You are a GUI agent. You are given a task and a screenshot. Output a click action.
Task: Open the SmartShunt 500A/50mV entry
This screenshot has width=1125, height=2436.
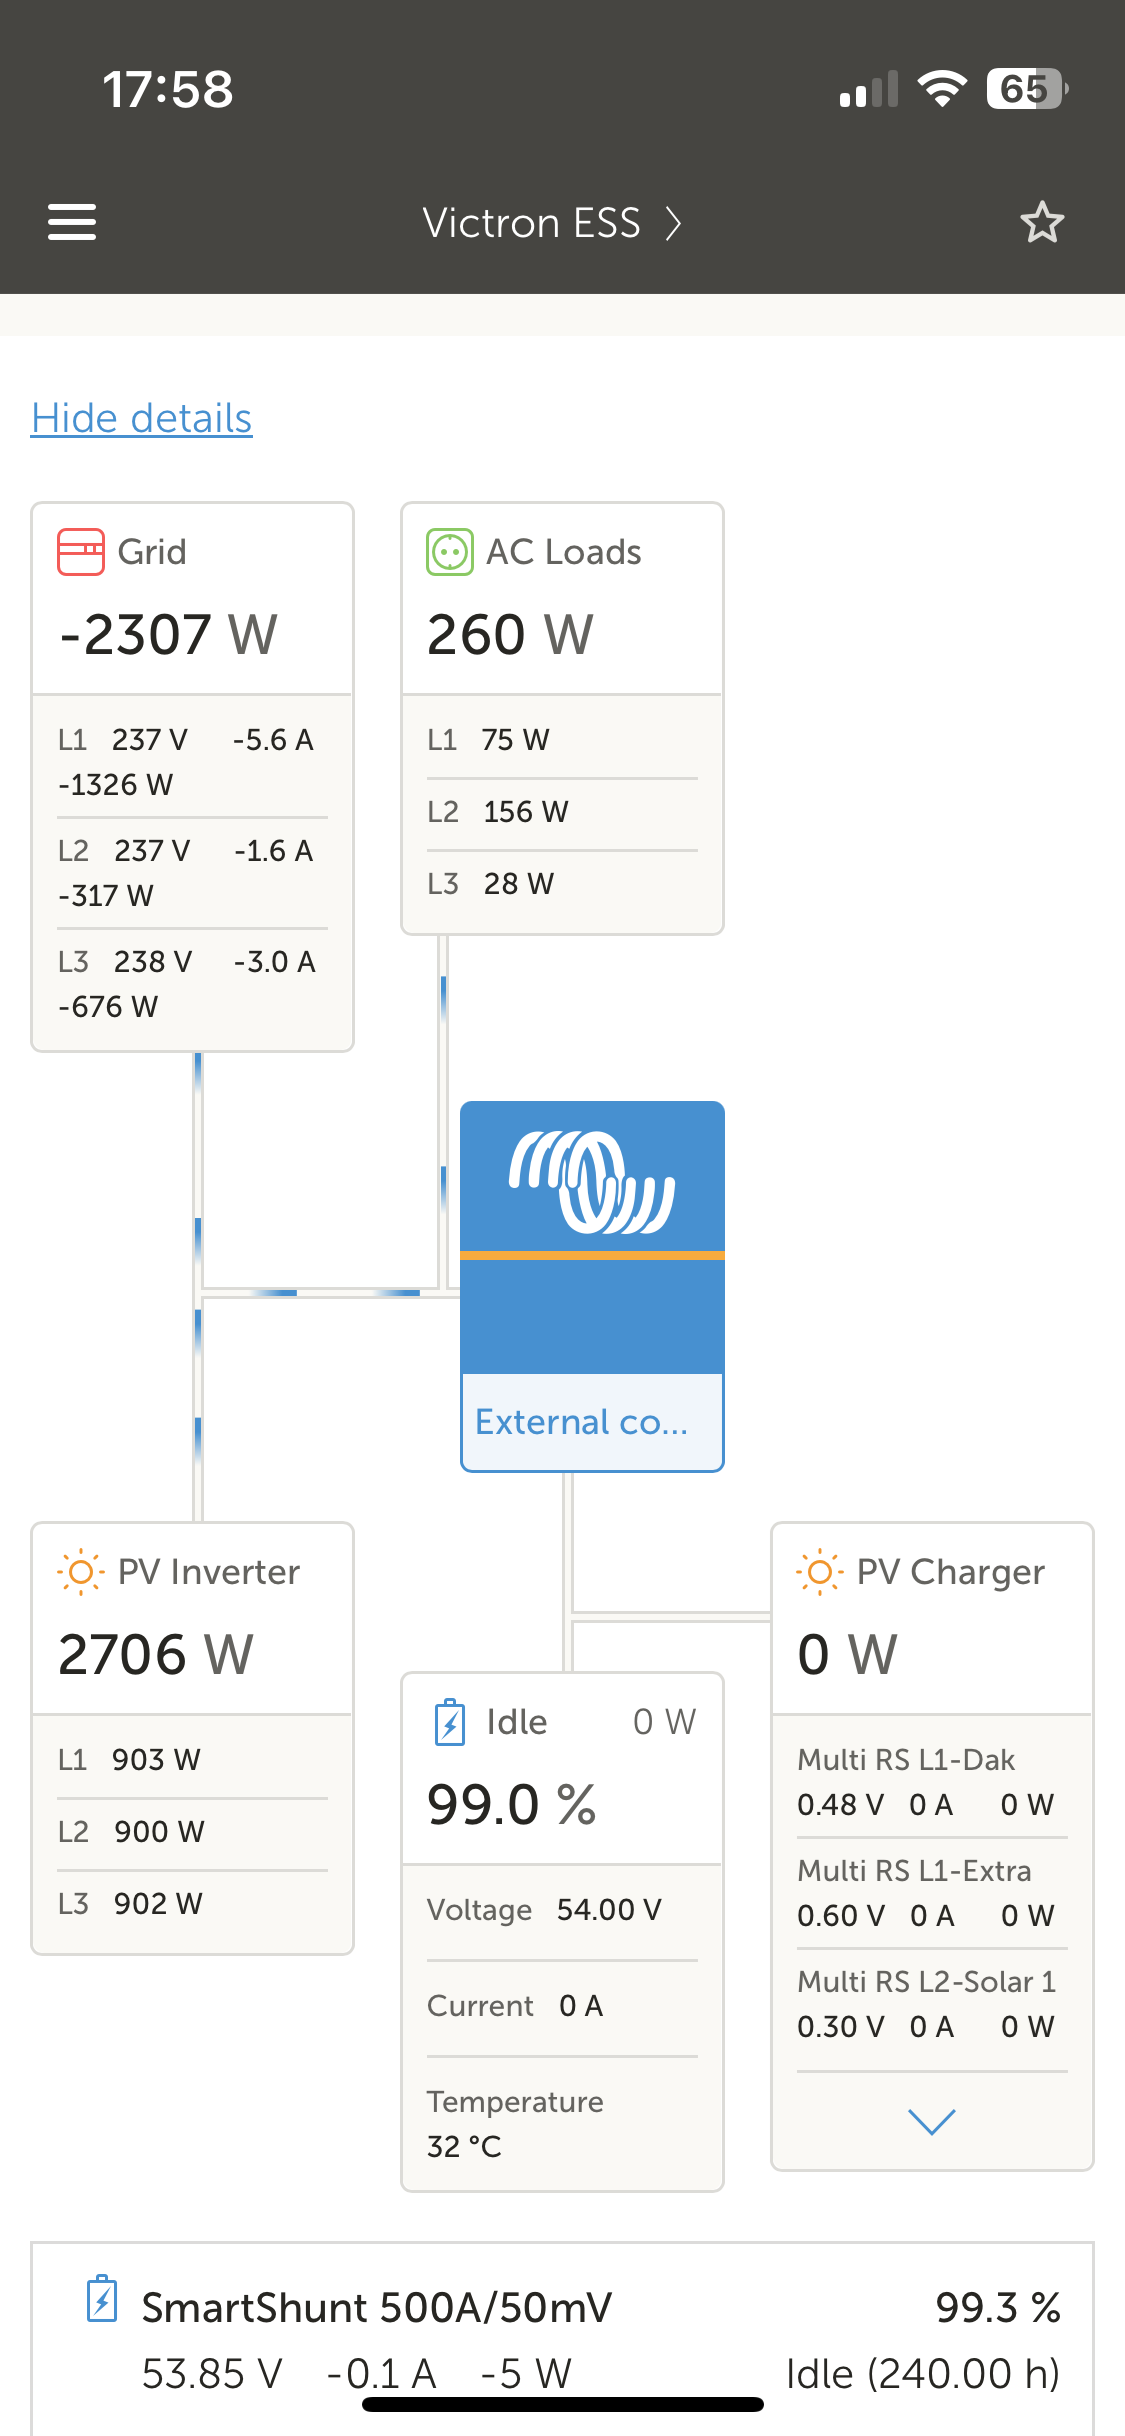point(377,2308)
